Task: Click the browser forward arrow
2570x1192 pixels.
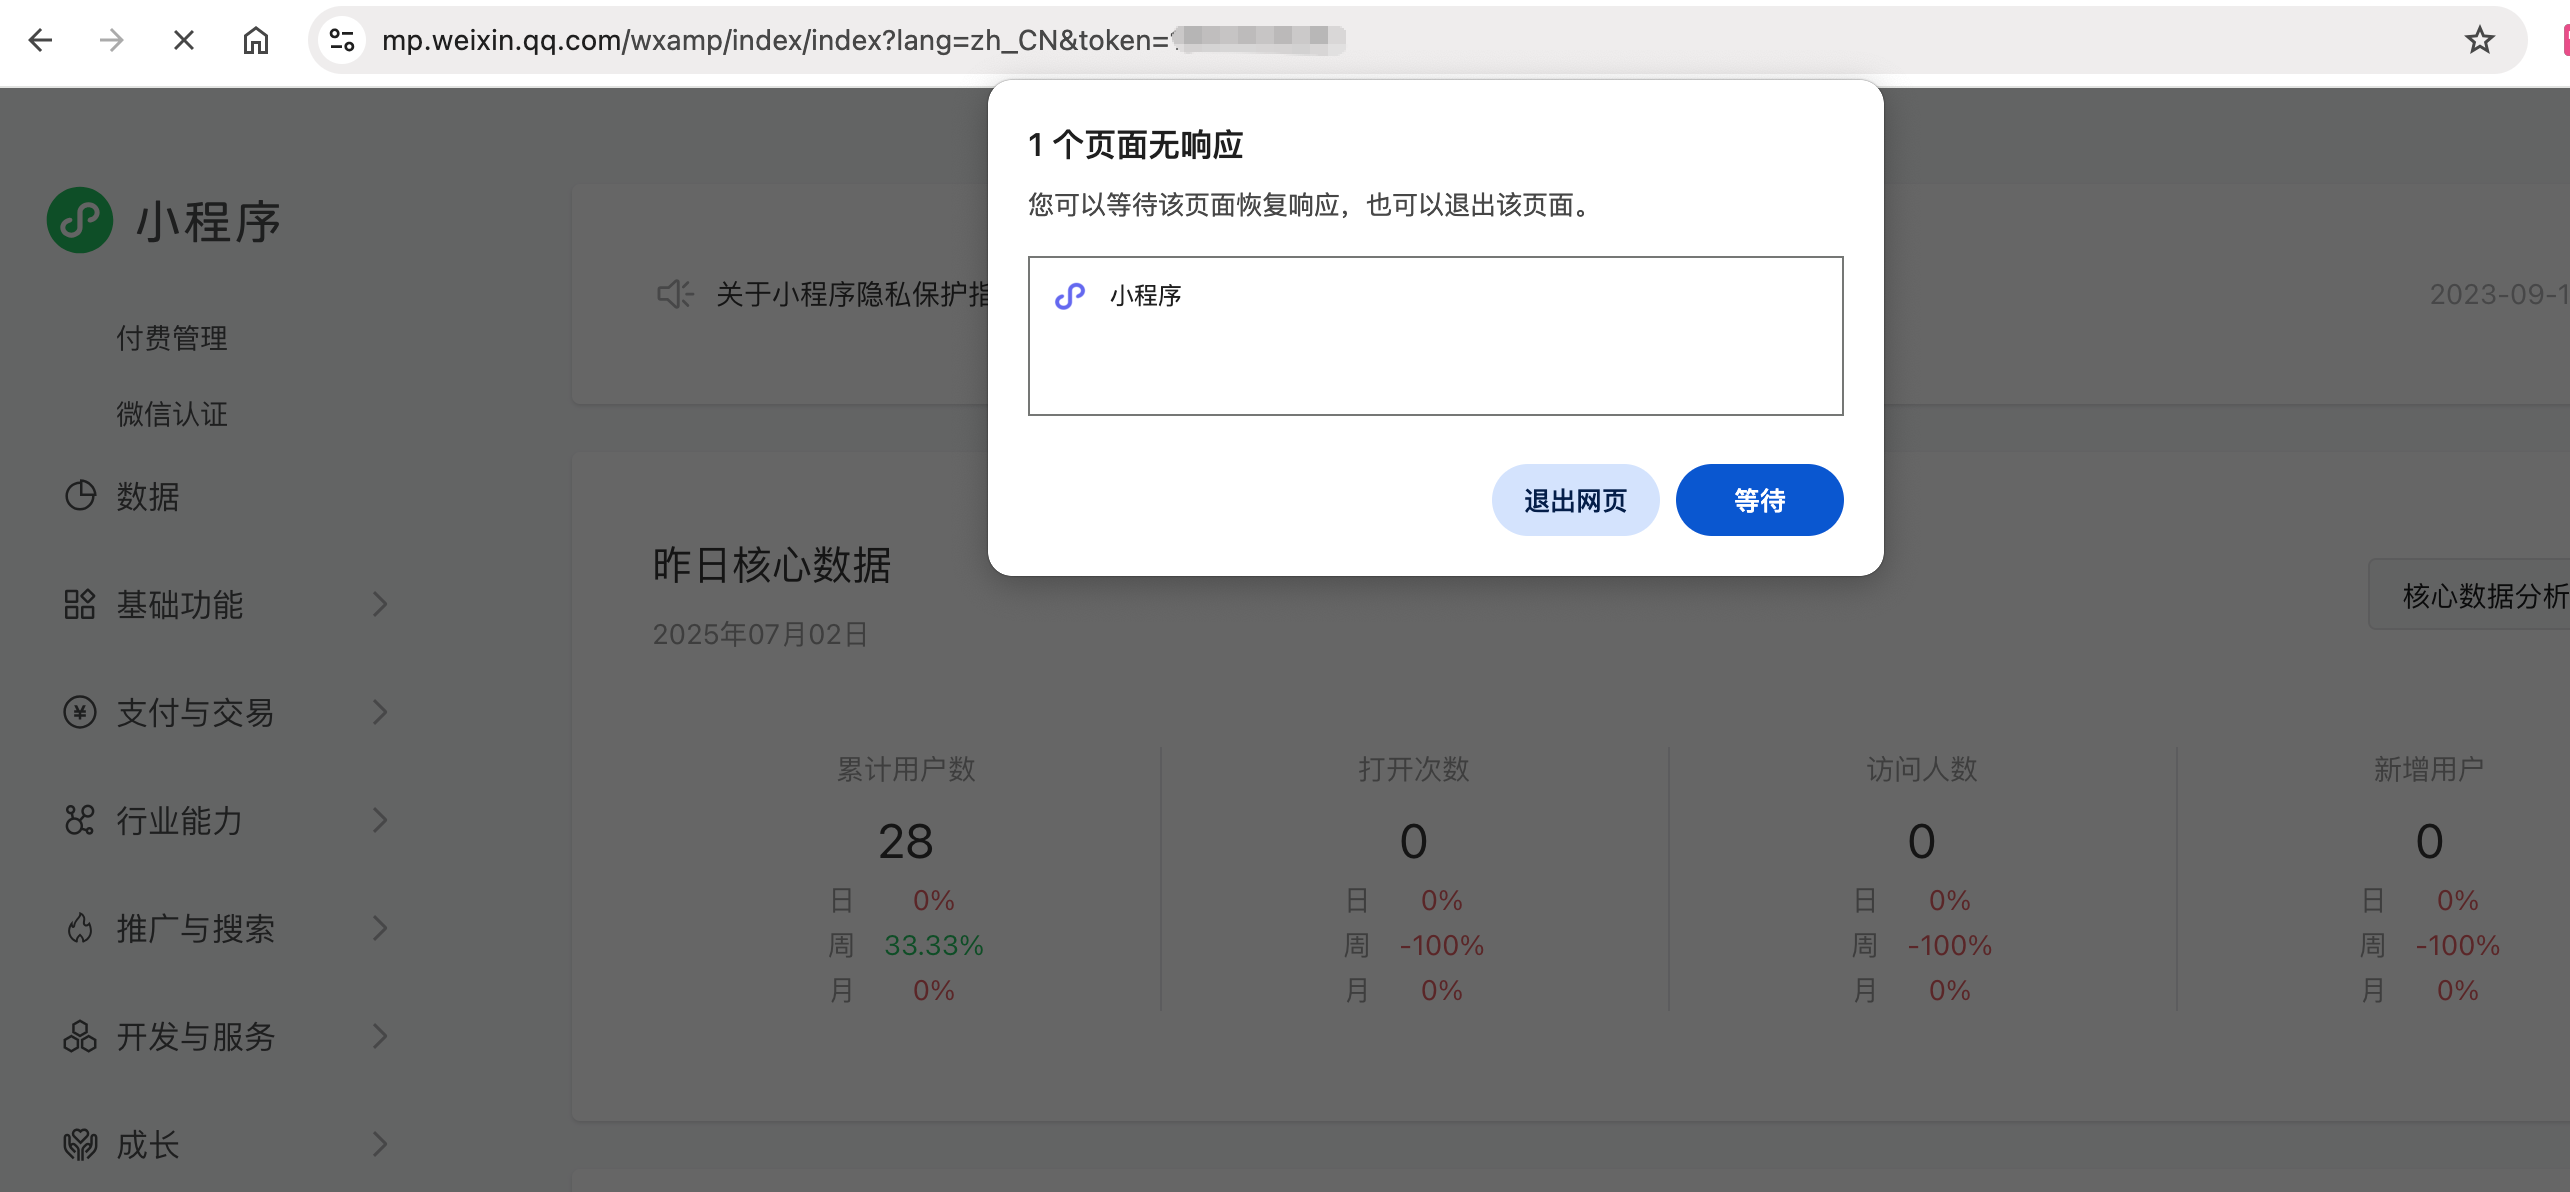Action: tap(112, 40)
